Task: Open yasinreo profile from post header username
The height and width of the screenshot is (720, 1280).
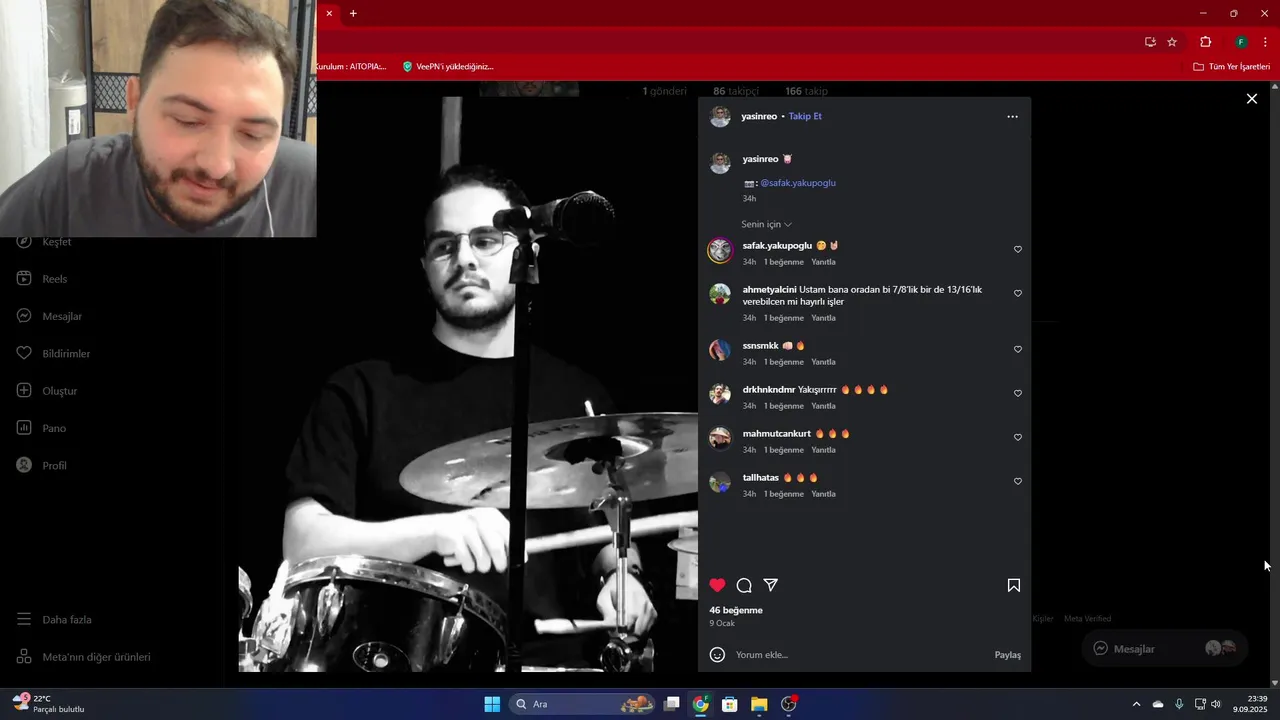Action: tap(759, 117)
